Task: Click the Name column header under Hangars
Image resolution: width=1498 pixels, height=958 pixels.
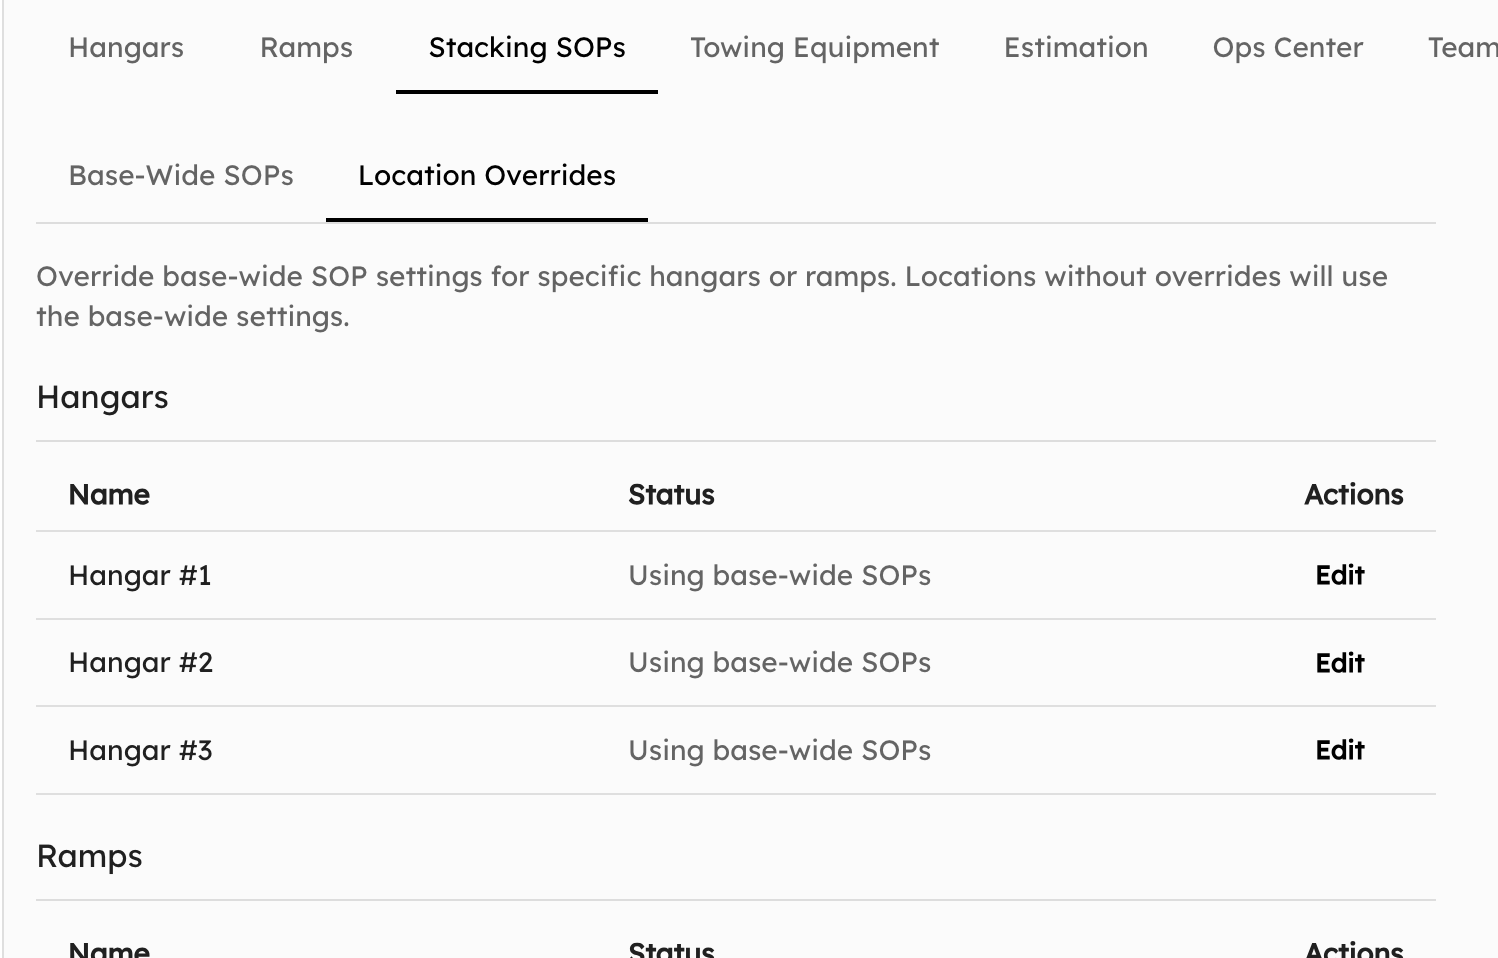Action: [109, 494]
